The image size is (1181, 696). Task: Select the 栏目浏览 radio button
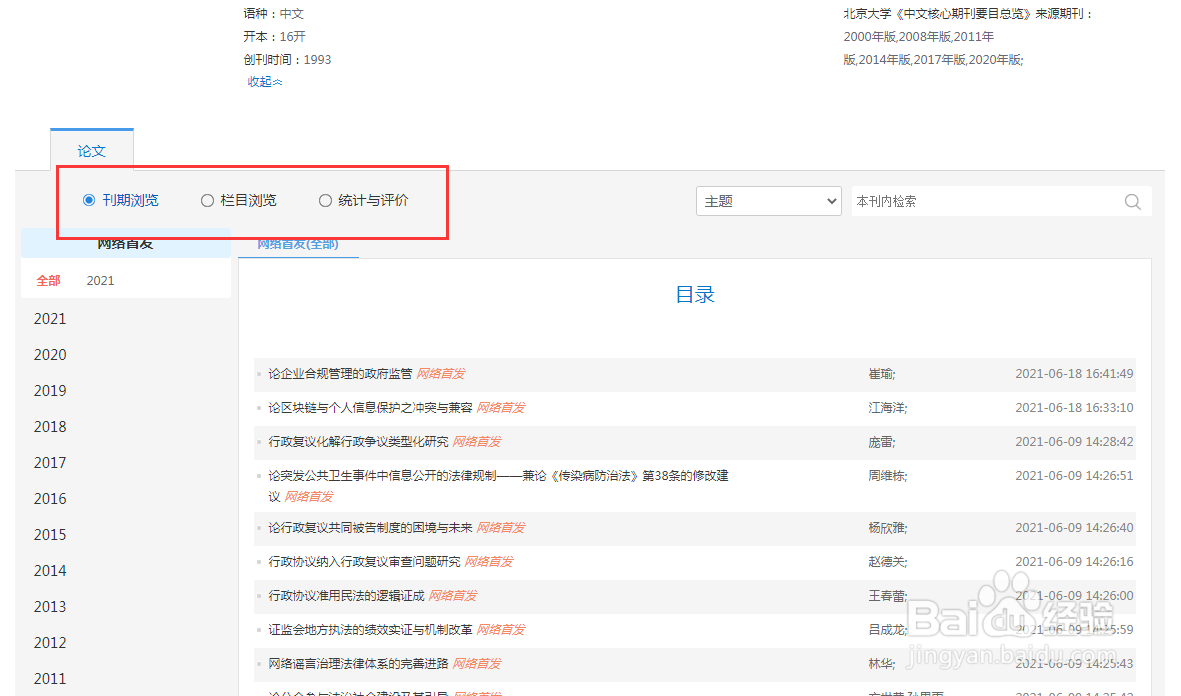(207, 200)
